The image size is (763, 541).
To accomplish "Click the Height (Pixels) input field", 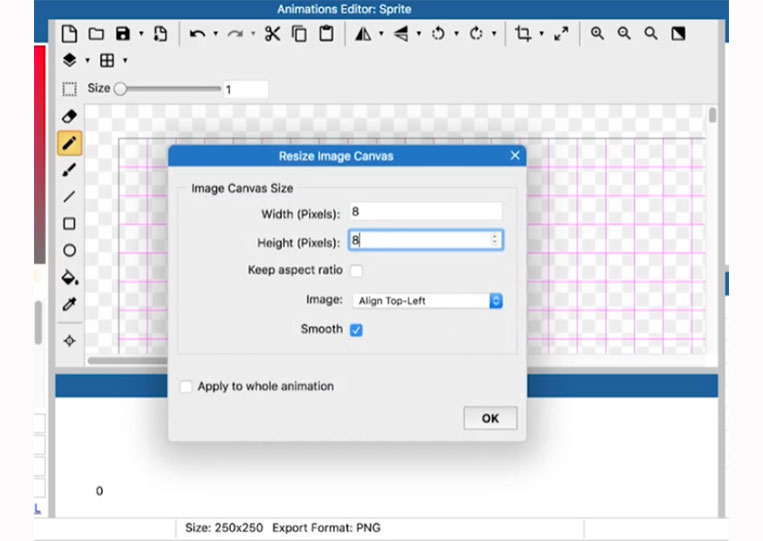I will (x=426, y=240).
